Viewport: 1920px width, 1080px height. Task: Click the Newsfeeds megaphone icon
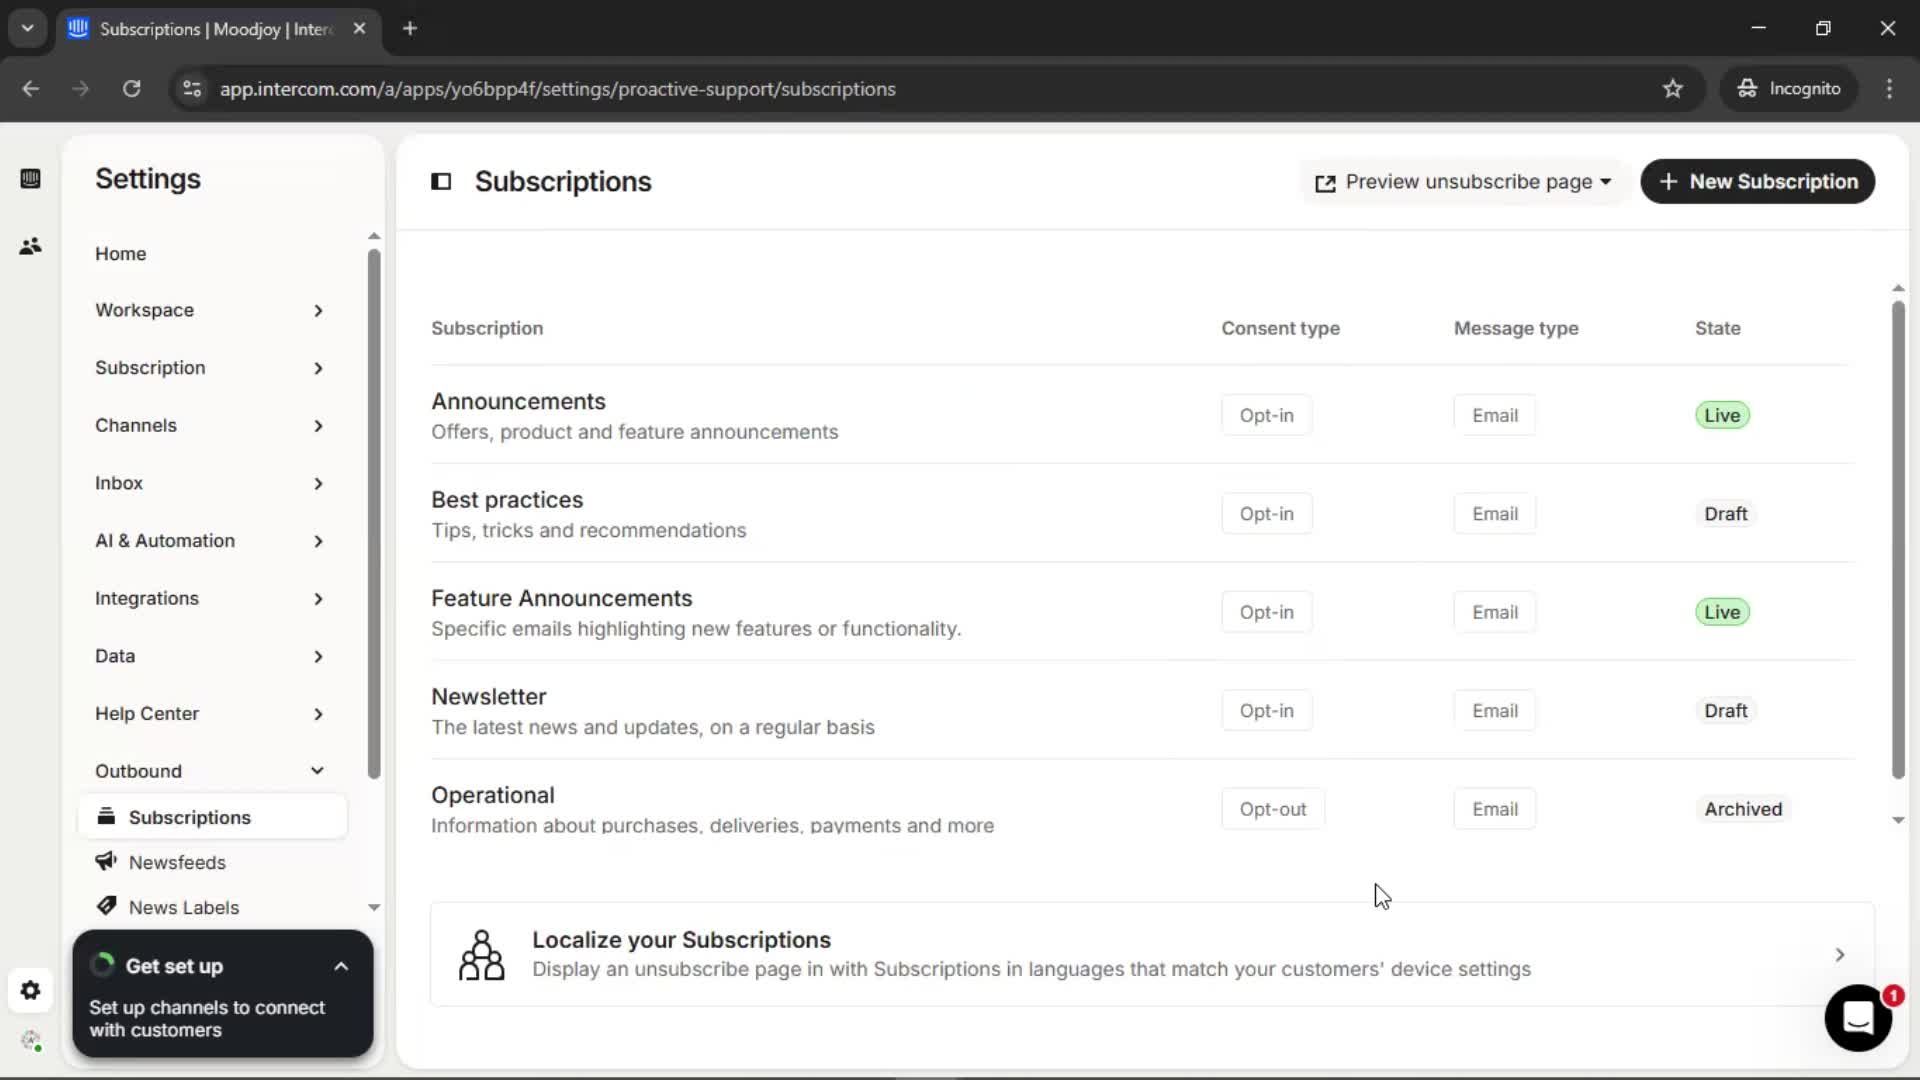tap(106, 861)
